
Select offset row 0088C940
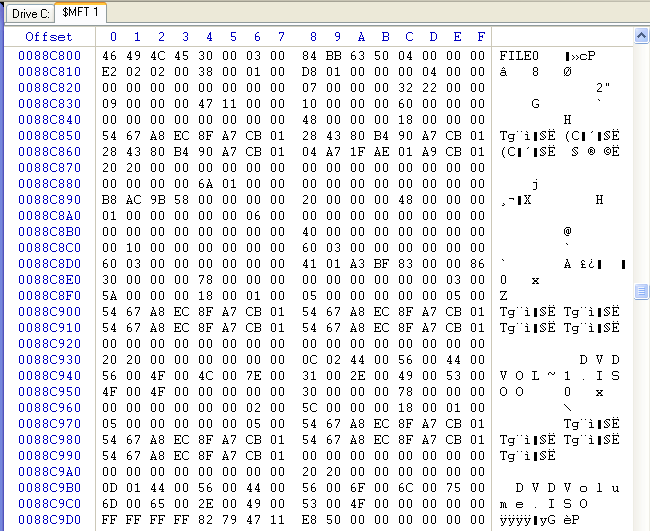coord(49,375)
